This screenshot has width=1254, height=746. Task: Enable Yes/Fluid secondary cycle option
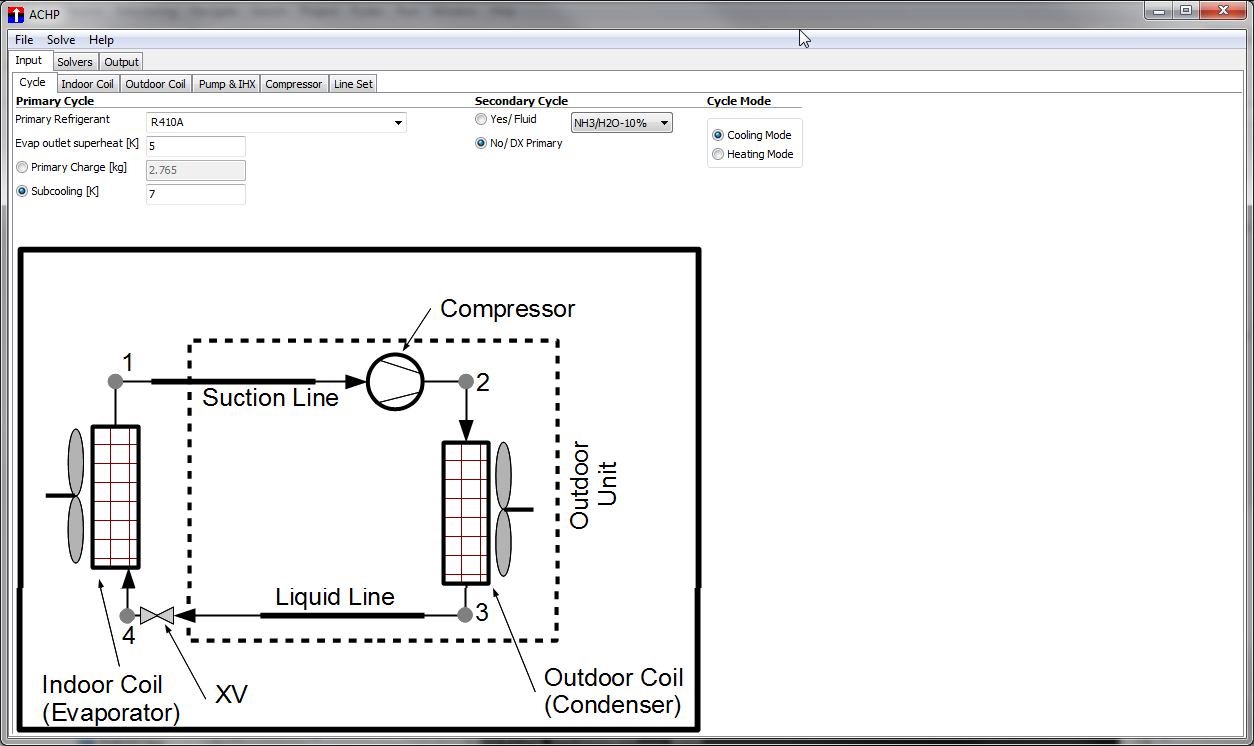coord(481,119)
